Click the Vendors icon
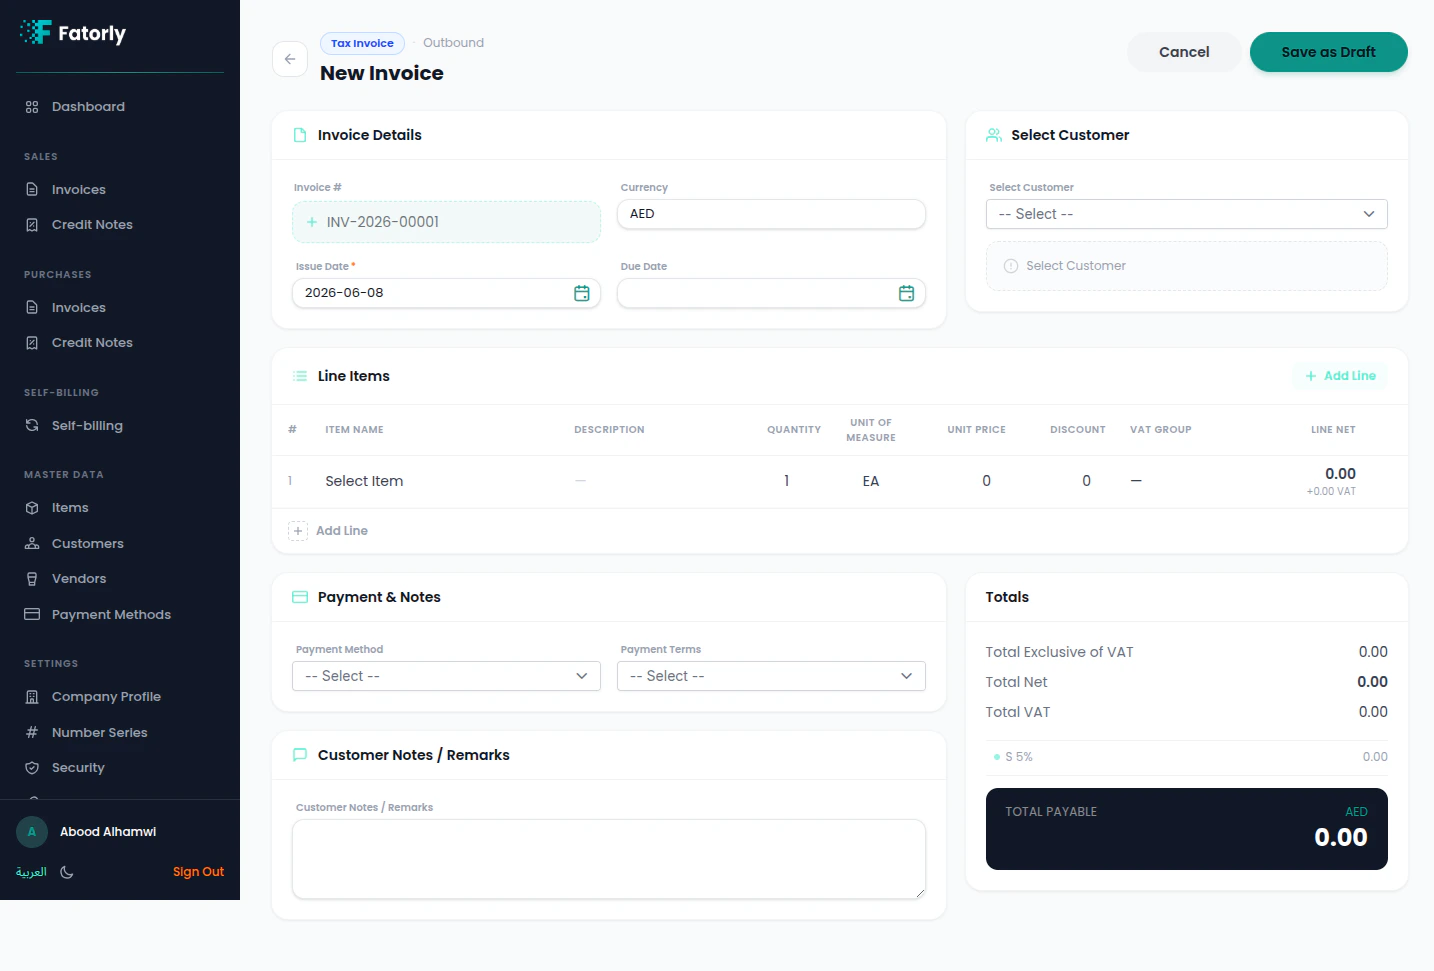The height and width of the screenshot is (971, 1434). 32,579
